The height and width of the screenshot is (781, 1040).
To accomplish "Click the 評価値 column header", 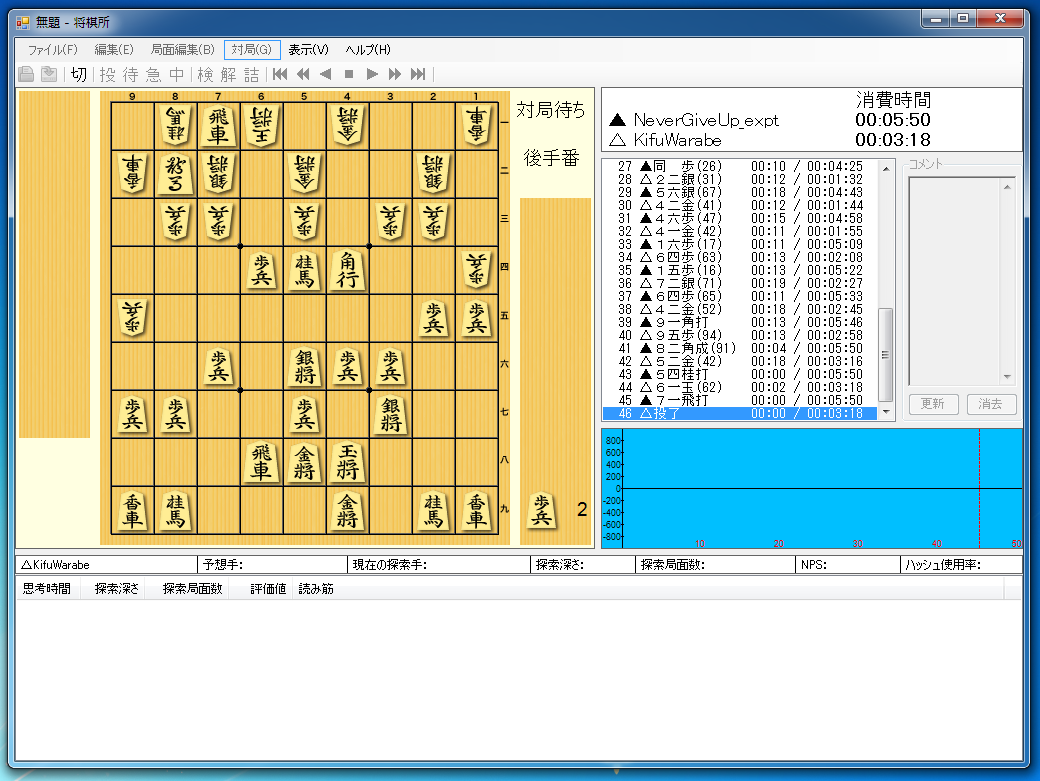I will (268, 589).
